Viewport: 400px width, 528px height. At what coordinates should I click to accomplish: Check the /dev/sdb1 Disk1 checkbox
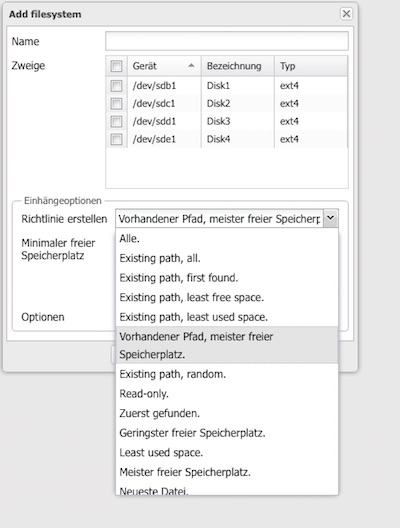pos(116,86)
